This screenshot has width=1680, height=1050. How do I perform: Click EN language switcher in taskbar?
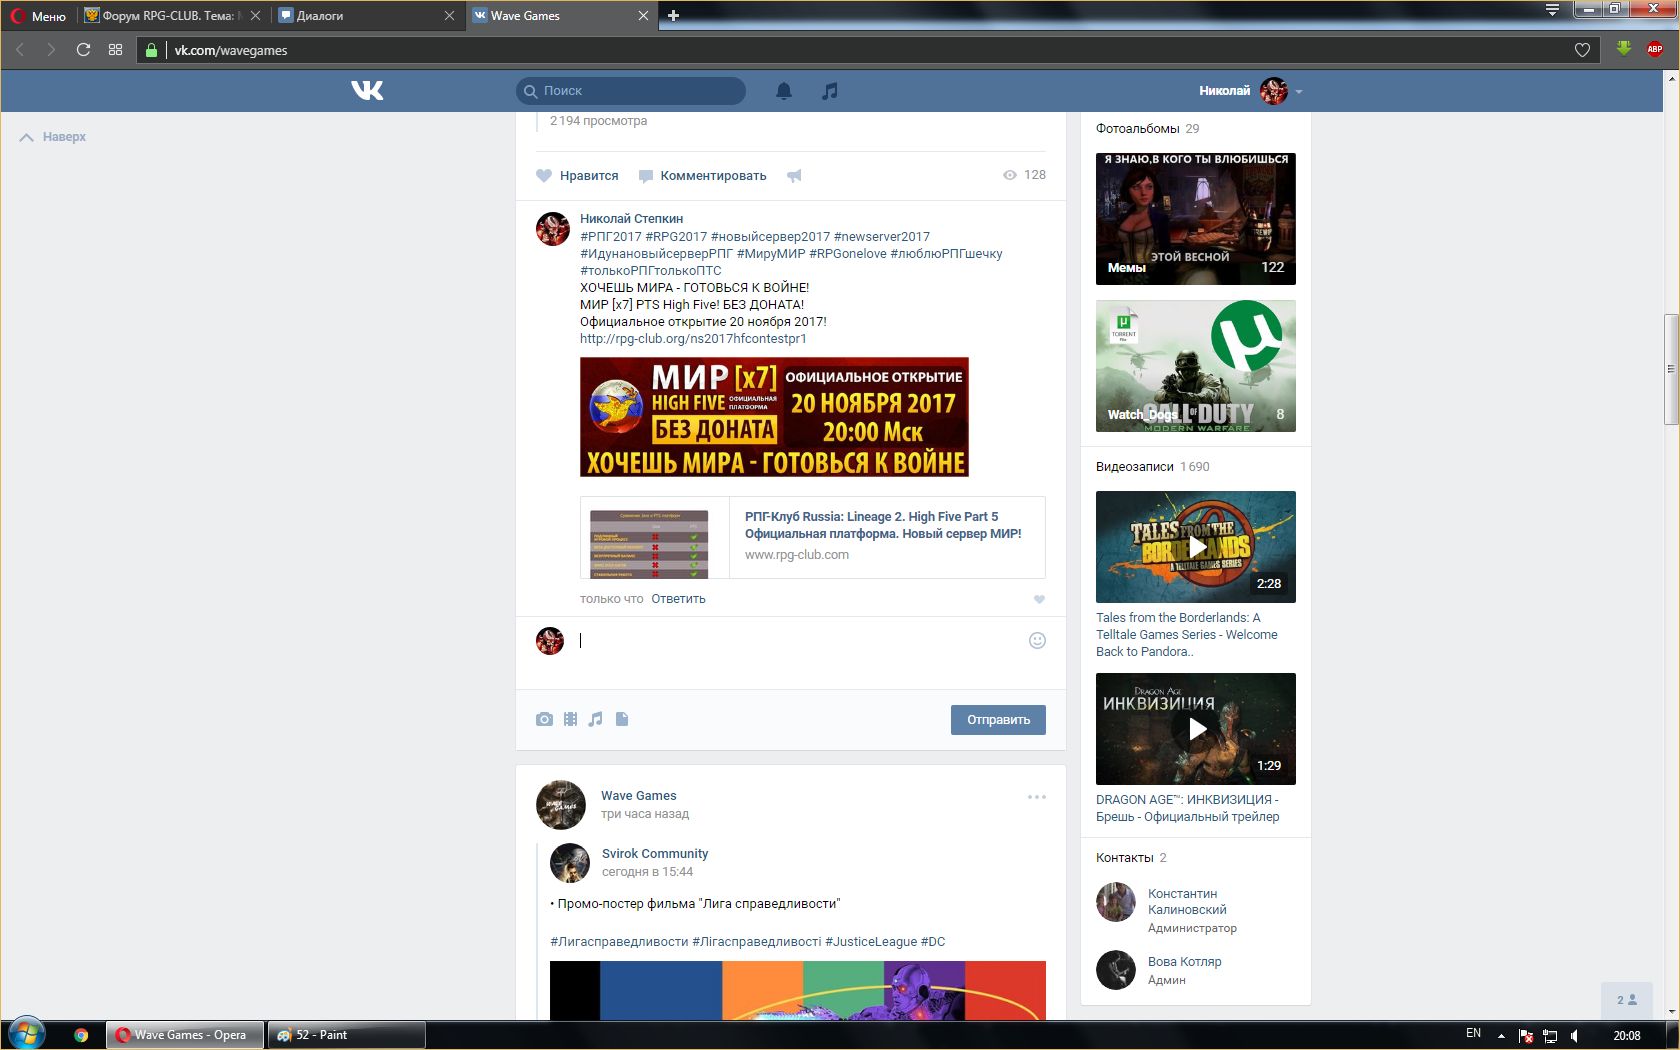1473,1034
